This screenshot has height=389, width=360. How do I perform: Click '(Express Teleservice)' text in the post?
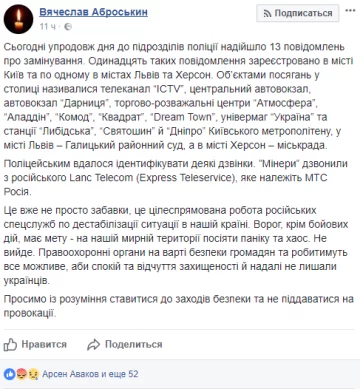[186, 178]
